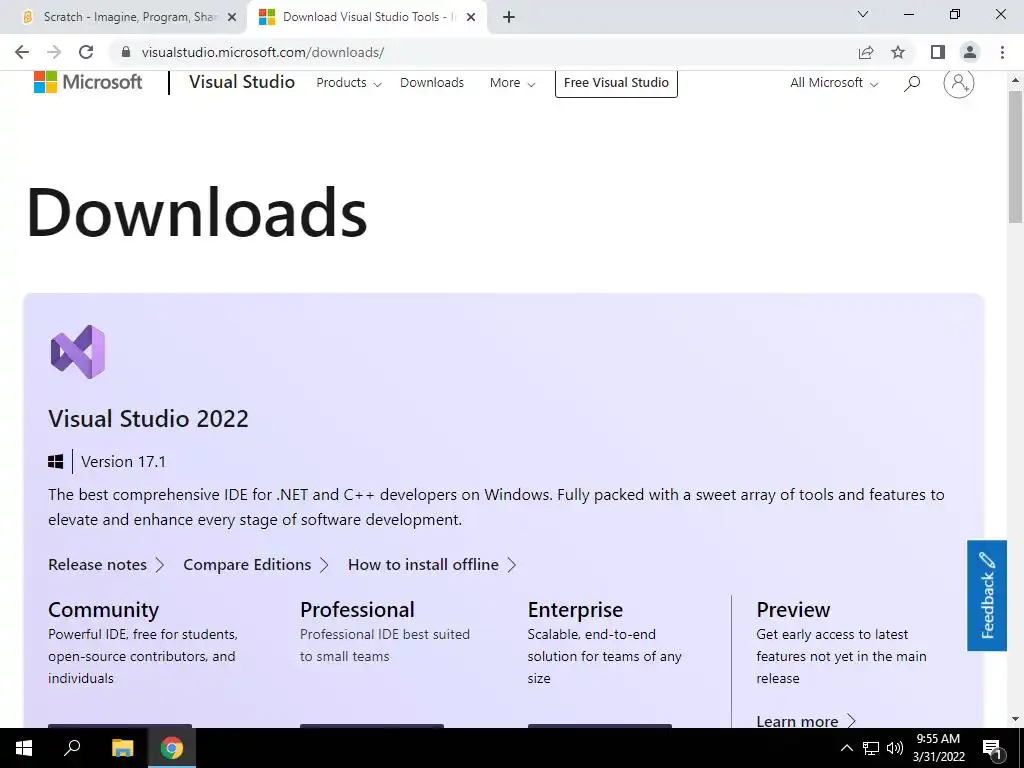Click the taskbar clock showing 9:55 AM
Screen dimensions: 1024x768
[x=938, y=748]
